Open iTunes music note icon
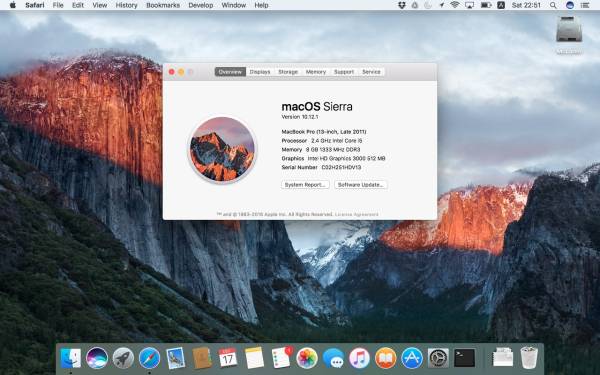This screenshot has width=600, height=375. point(359,359)
